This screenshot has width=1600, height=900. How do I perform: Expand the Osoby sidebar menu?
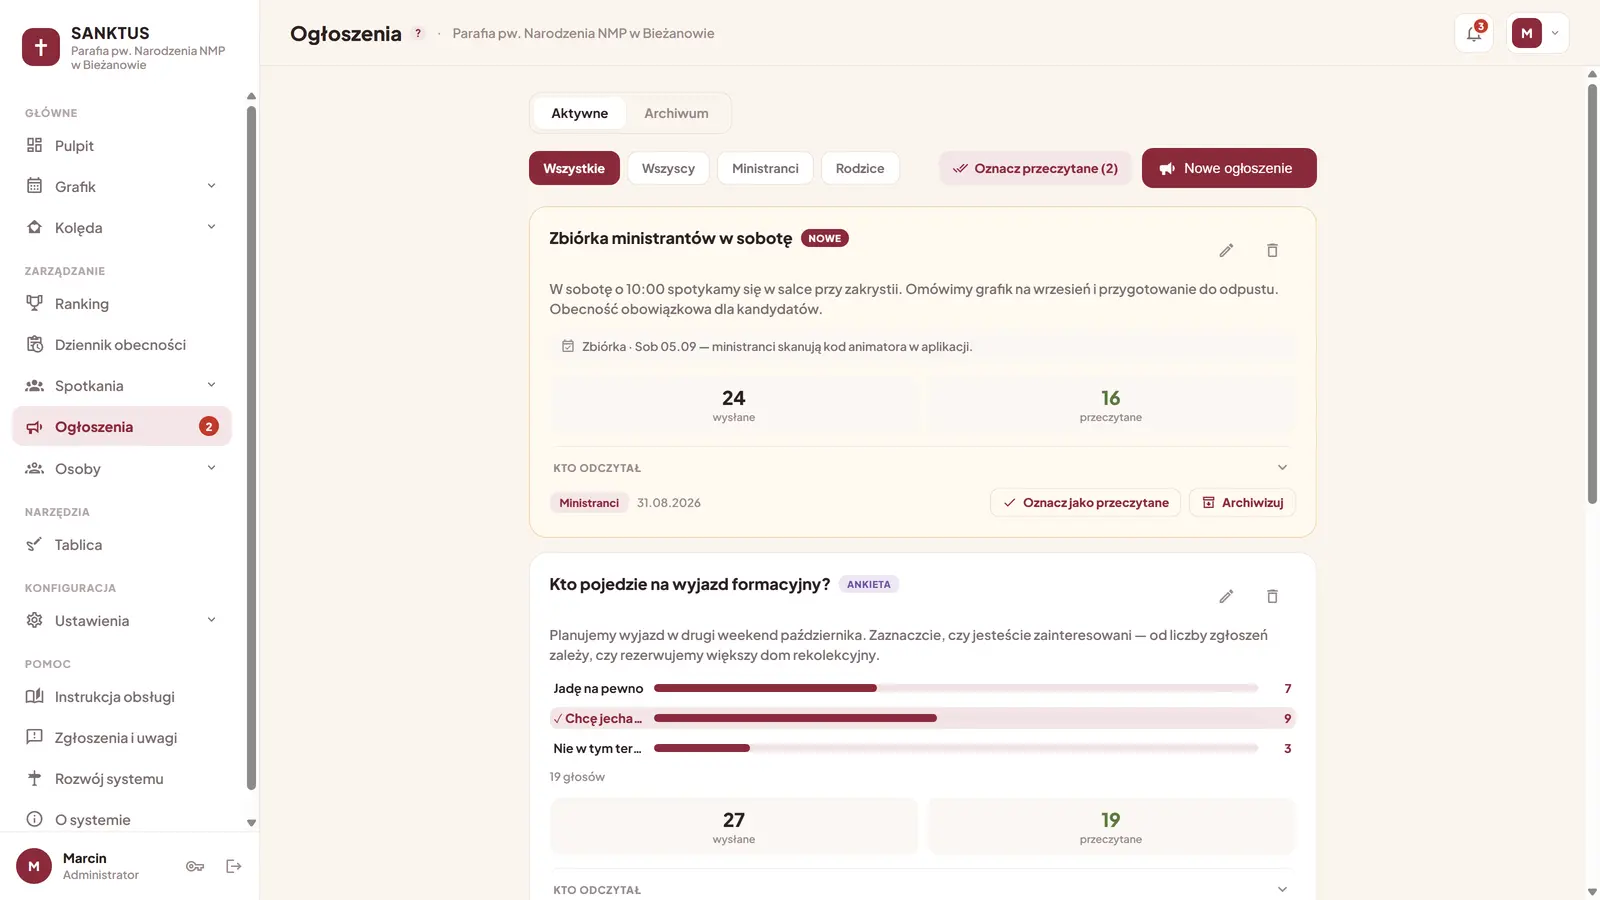point(122,469)
